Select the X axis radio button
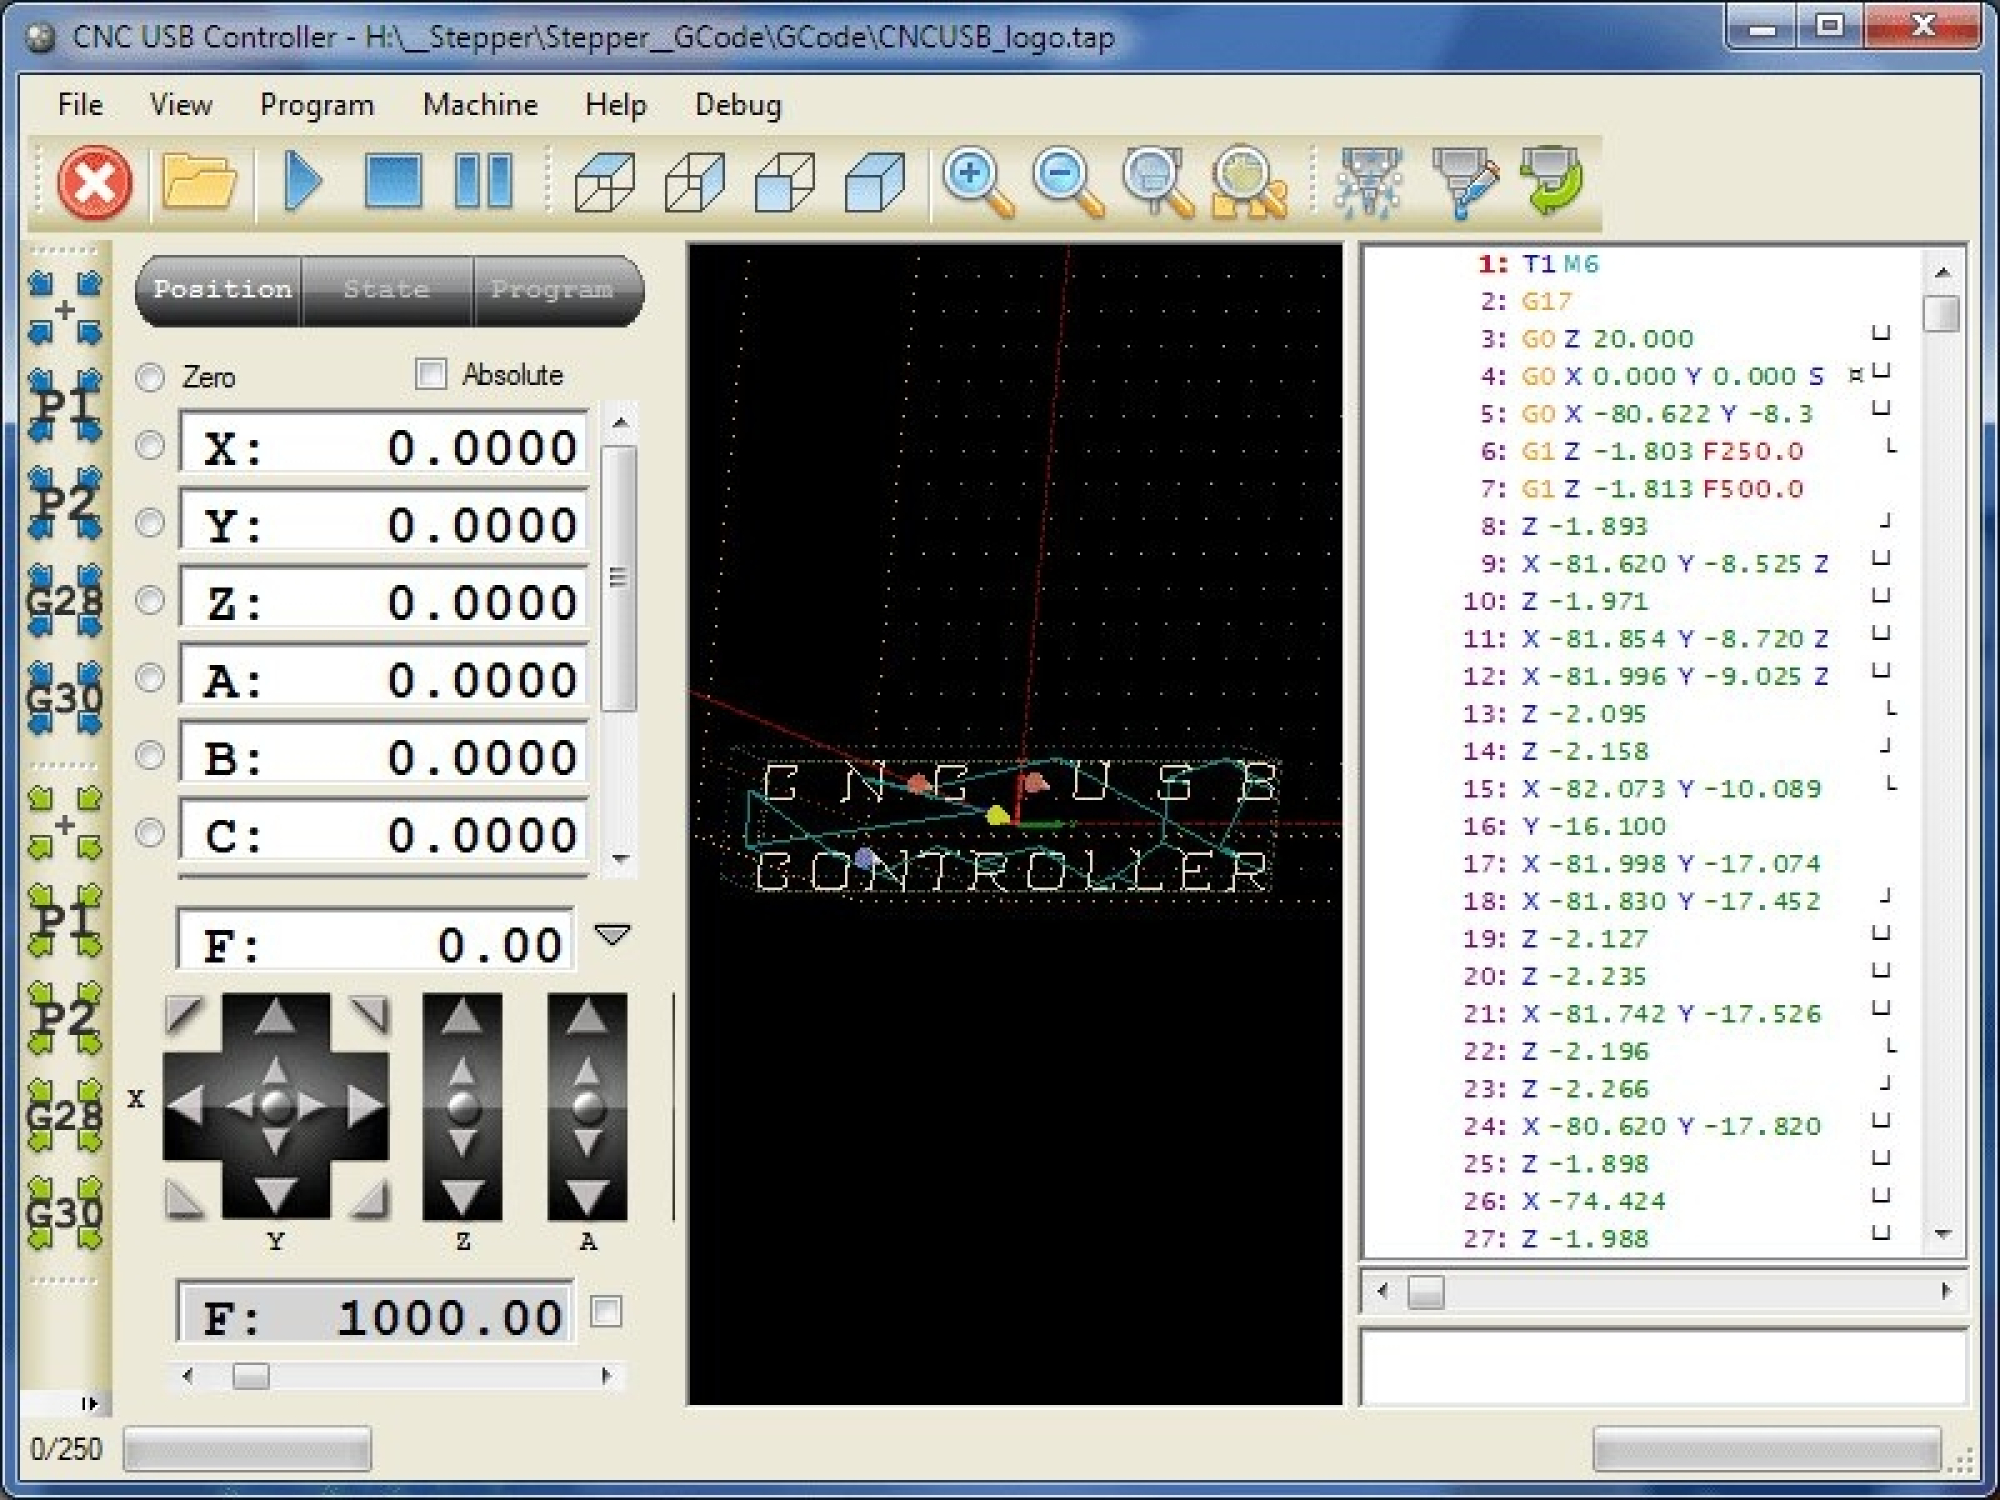Viewport: 2000px width, 1500px height. click(x=150, y=445)
